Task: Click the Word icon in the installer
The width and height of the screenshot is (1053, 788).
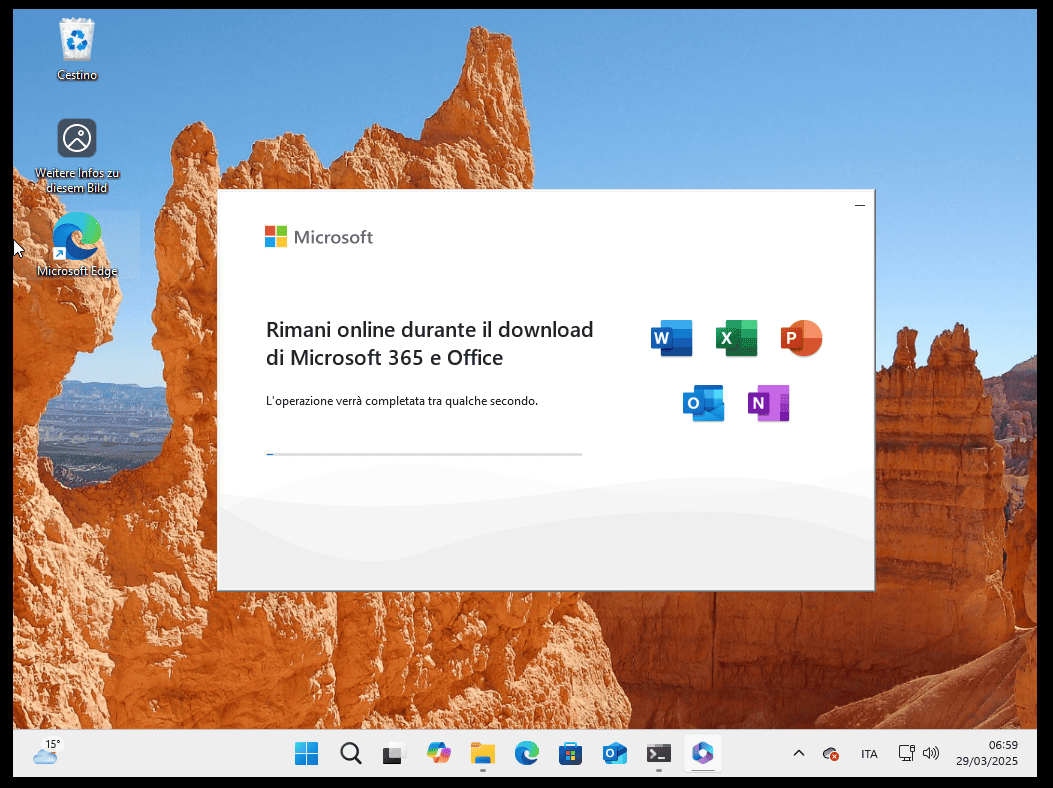Action: point(671,339)
